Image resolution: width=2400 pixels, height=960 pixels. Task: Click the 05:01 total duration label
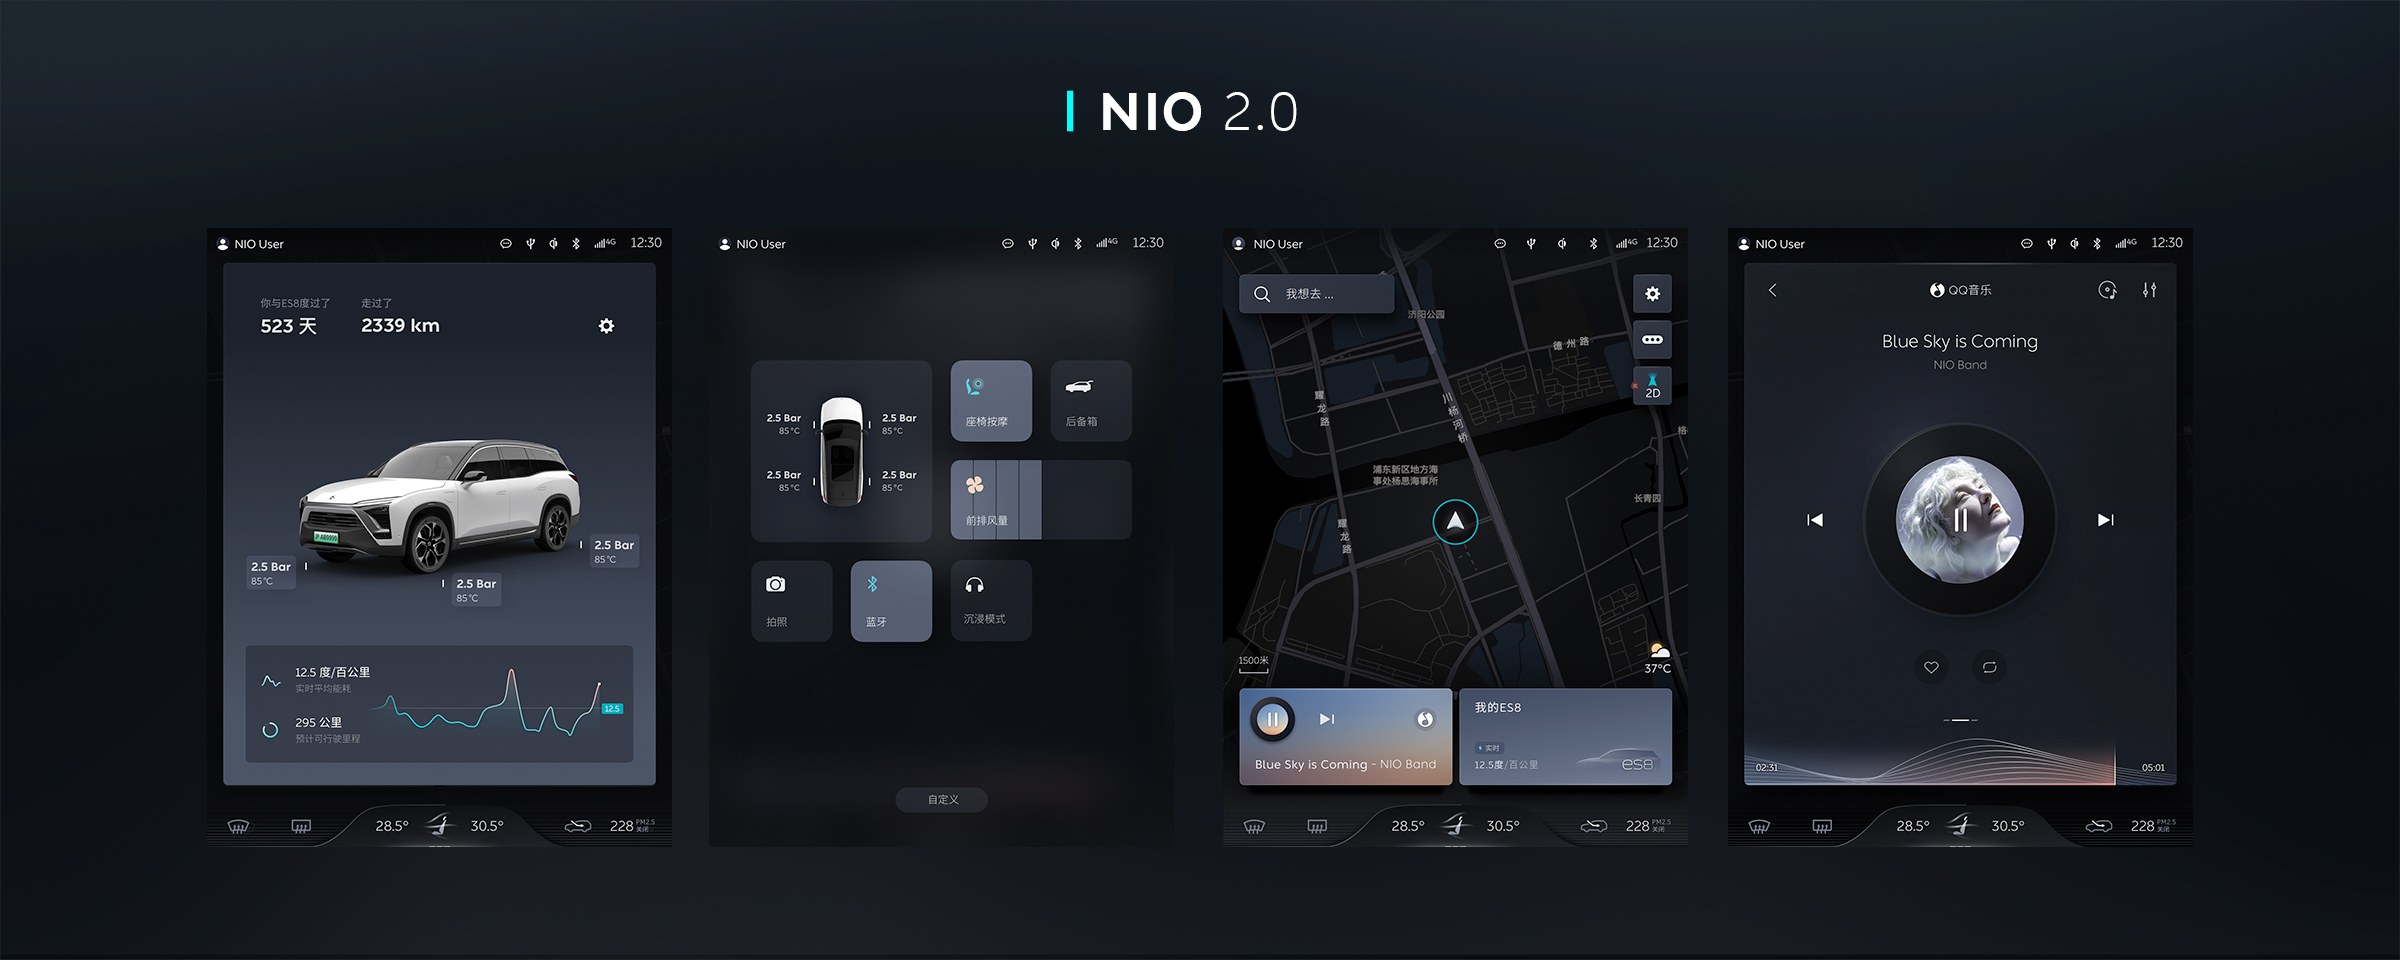[x=2153, y=768]
